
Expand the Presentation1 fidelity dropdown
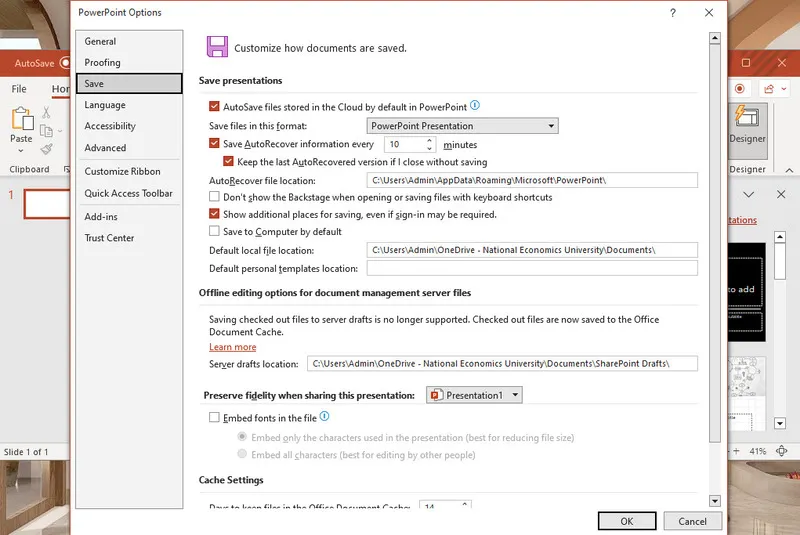474,395
